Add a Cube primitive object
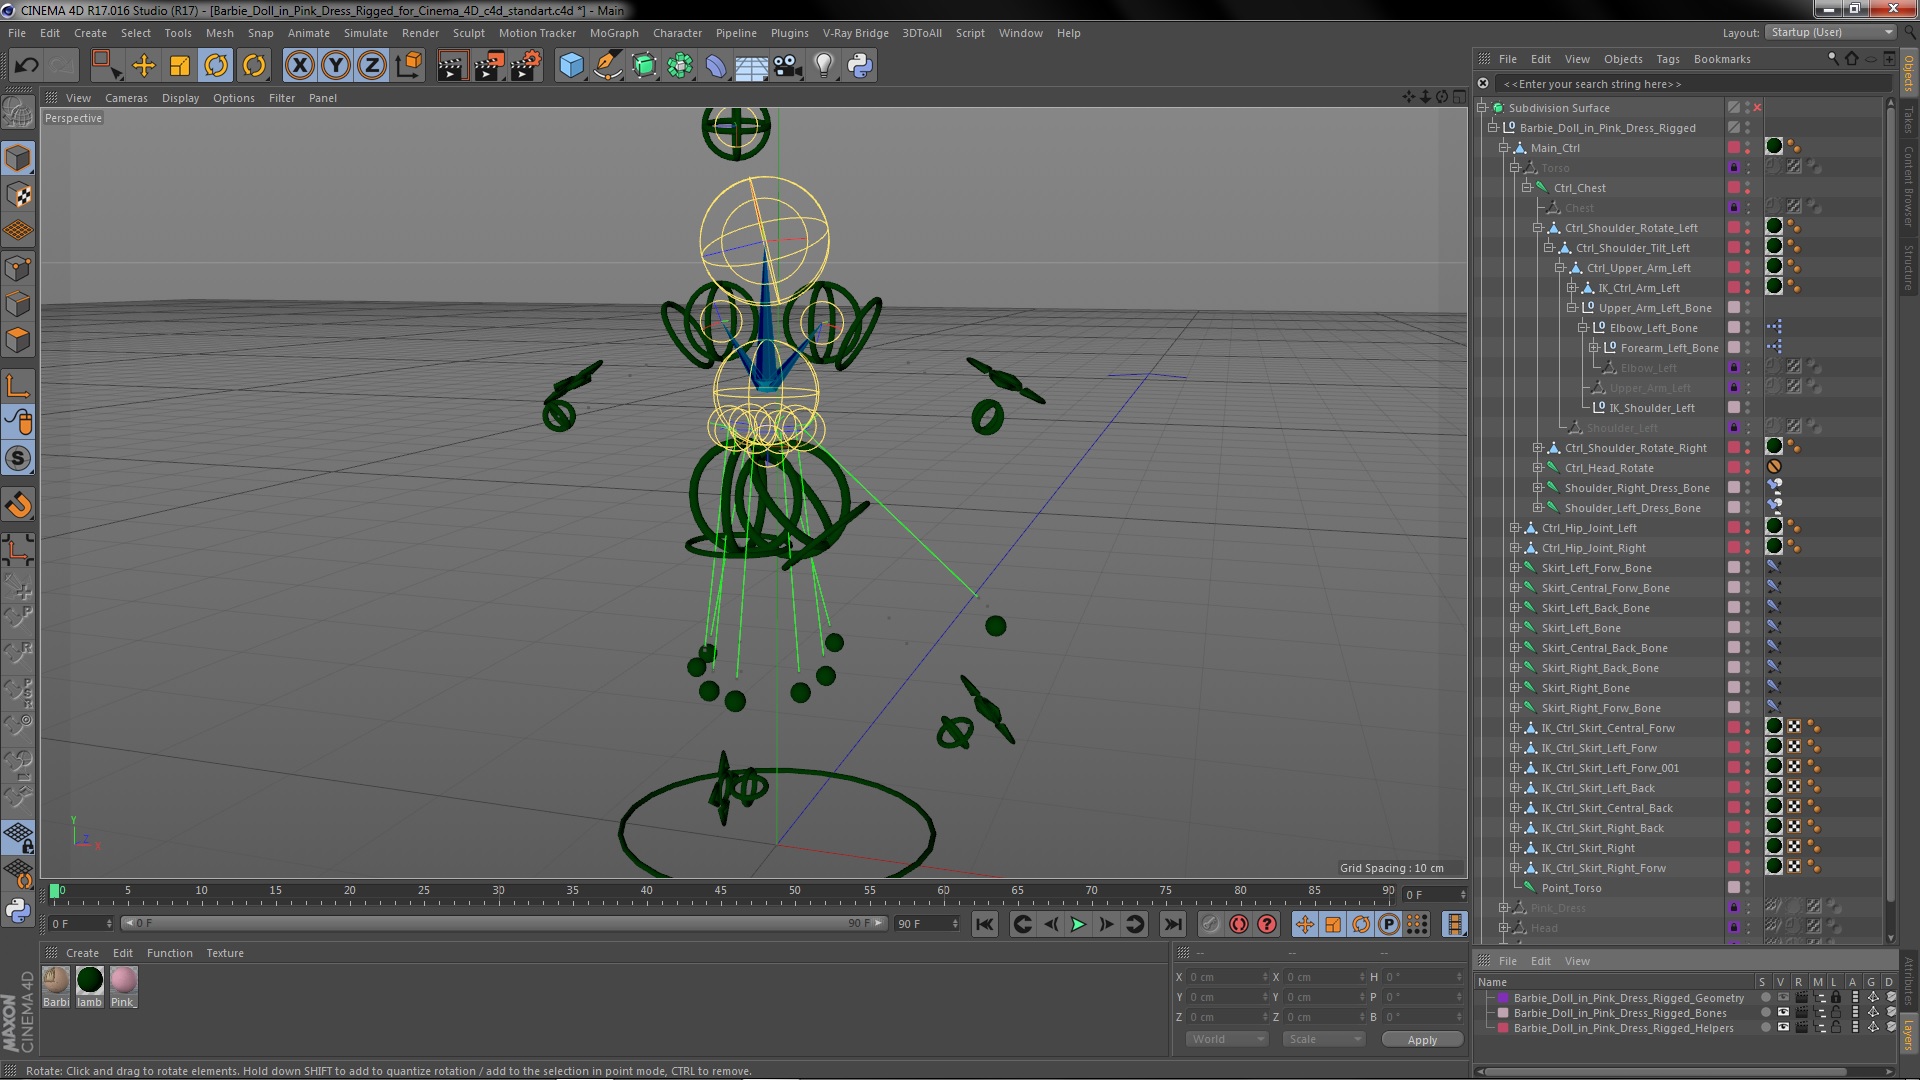 pyautogui.click(x=571, y=66)
